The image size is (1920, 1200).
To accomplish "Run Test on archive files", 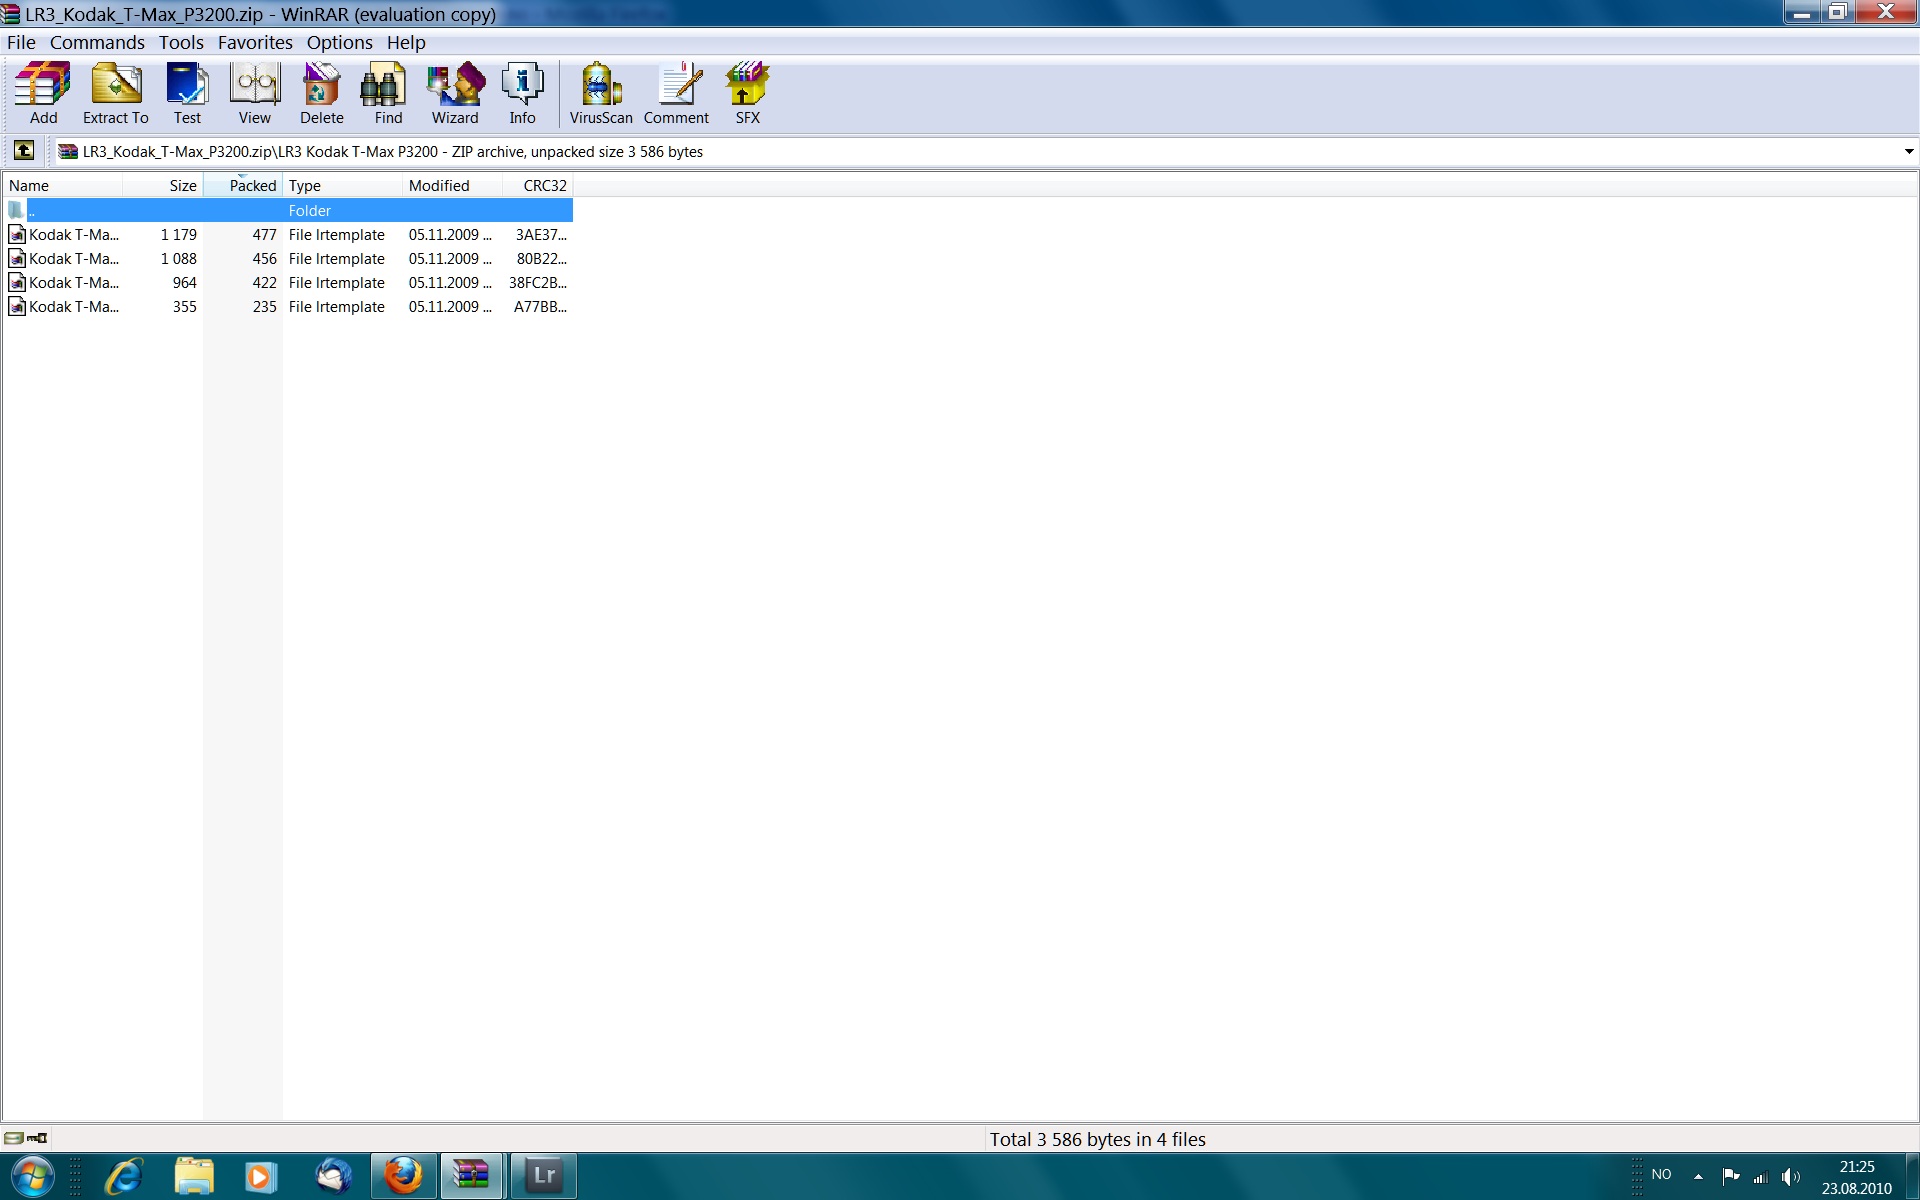I will (x=187, y=93).
